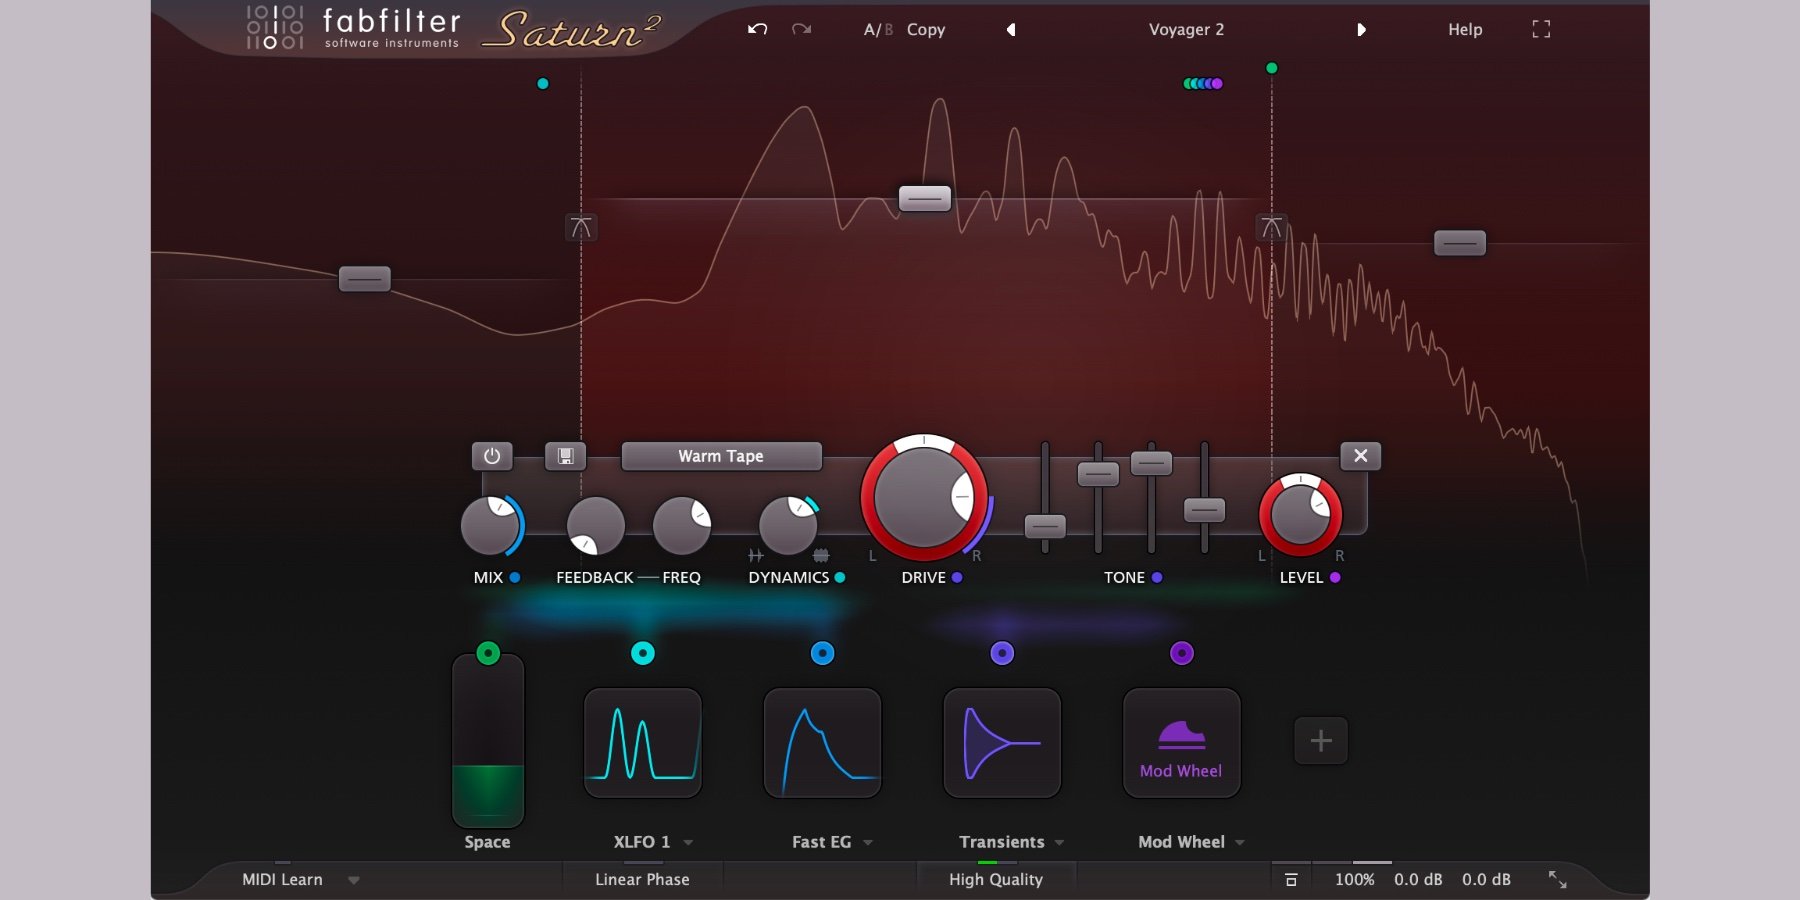Click the redo arrow icon
Screen dimensions: 1800x900
801,29
